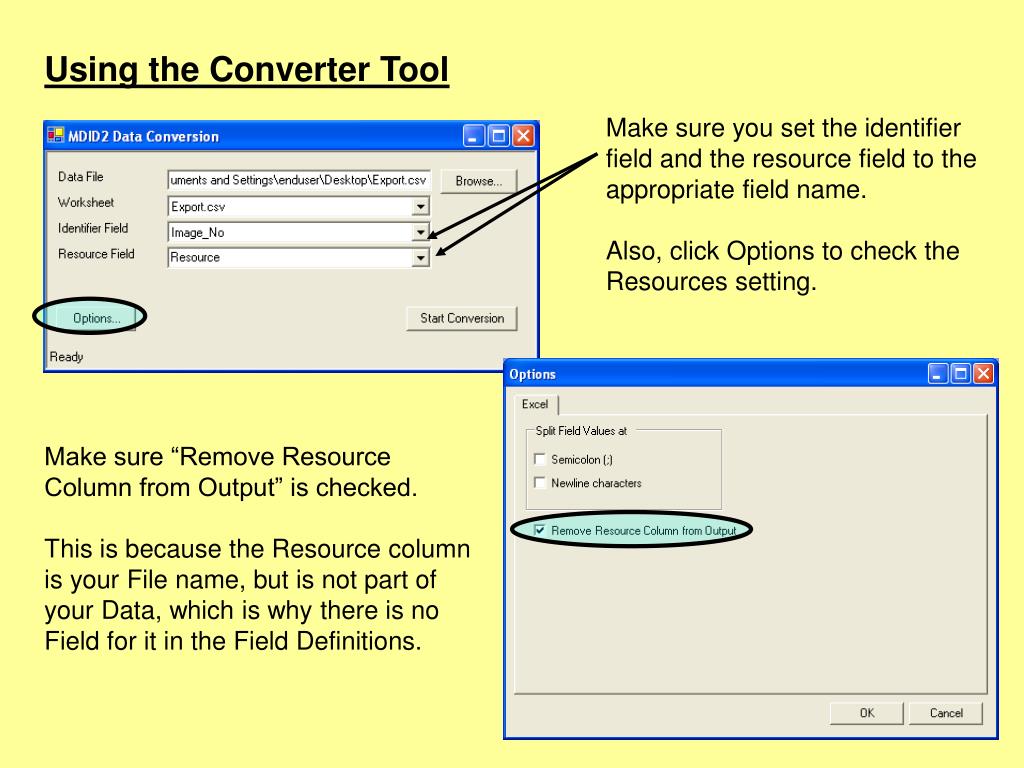Switch to the Excel tab
The width and height of the screenshot is (1024, 768).
(x=536, y=404)
